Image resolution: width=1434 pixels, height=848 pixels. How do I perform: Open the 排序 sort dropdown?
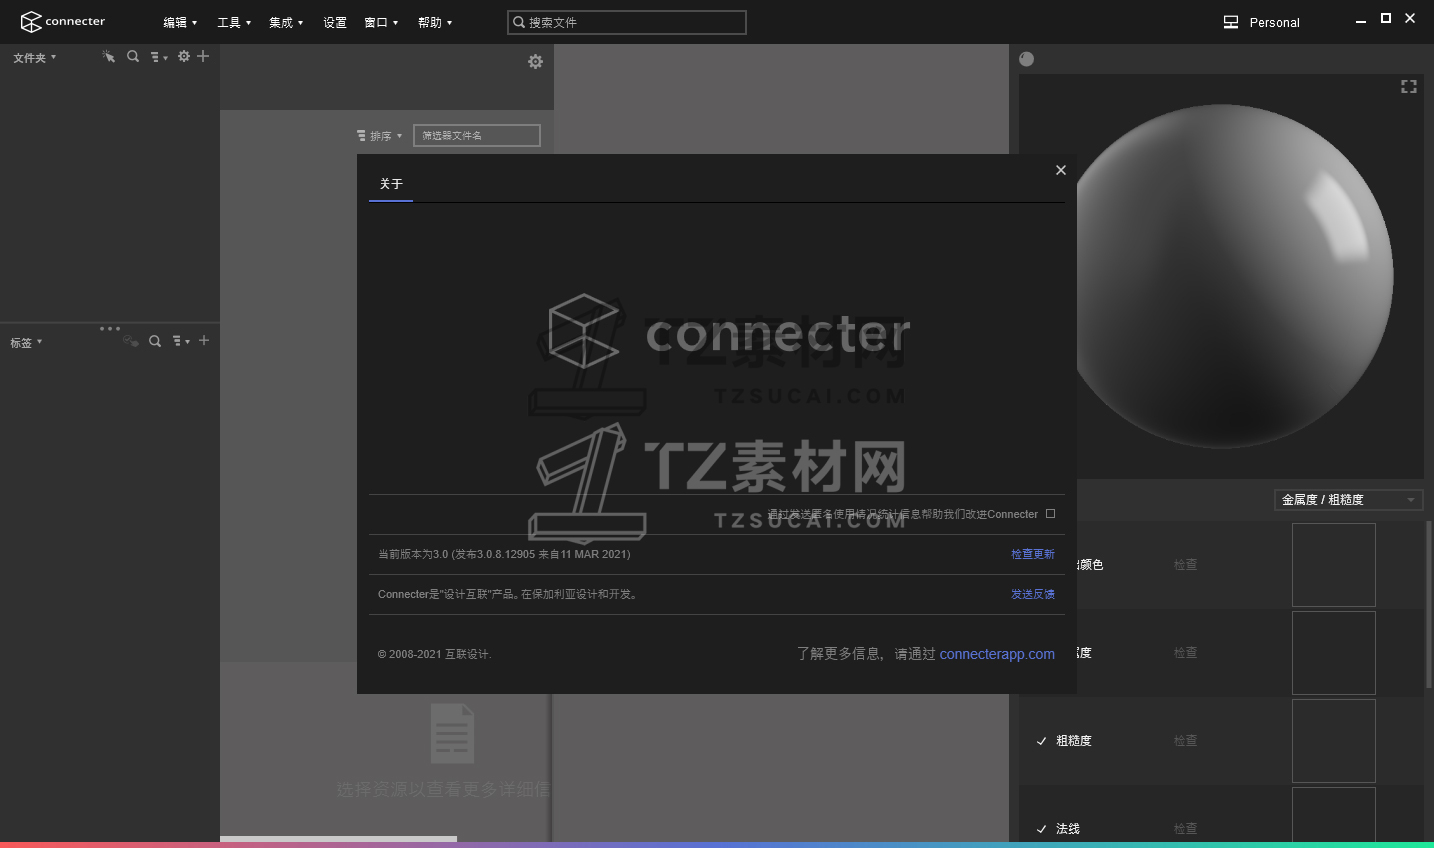[379, 136]
